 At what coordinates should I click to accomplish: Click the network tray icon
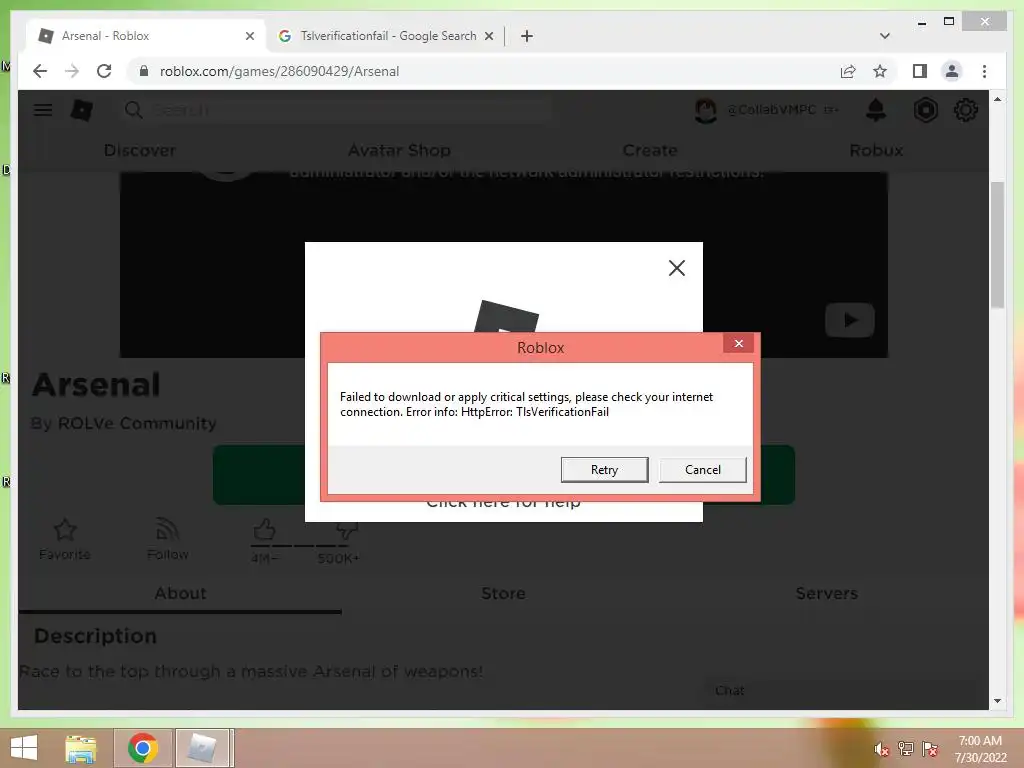click(x=905, y=749)
